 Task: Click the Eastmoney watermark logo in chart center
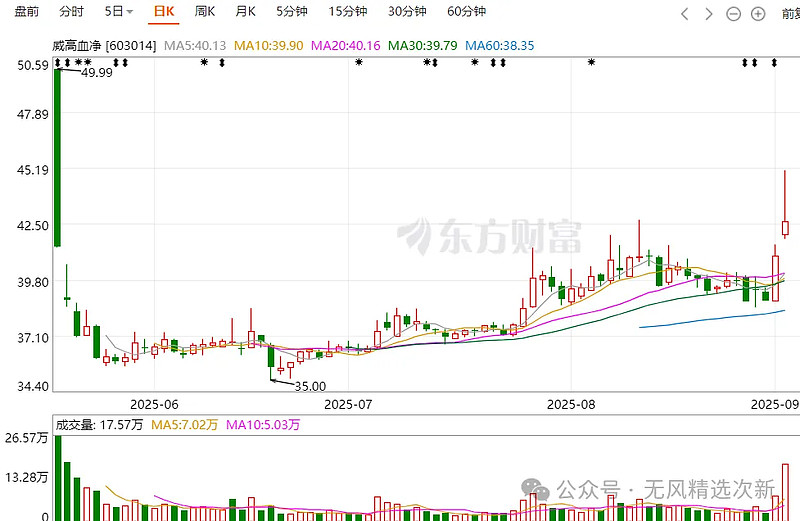(490, 236)
